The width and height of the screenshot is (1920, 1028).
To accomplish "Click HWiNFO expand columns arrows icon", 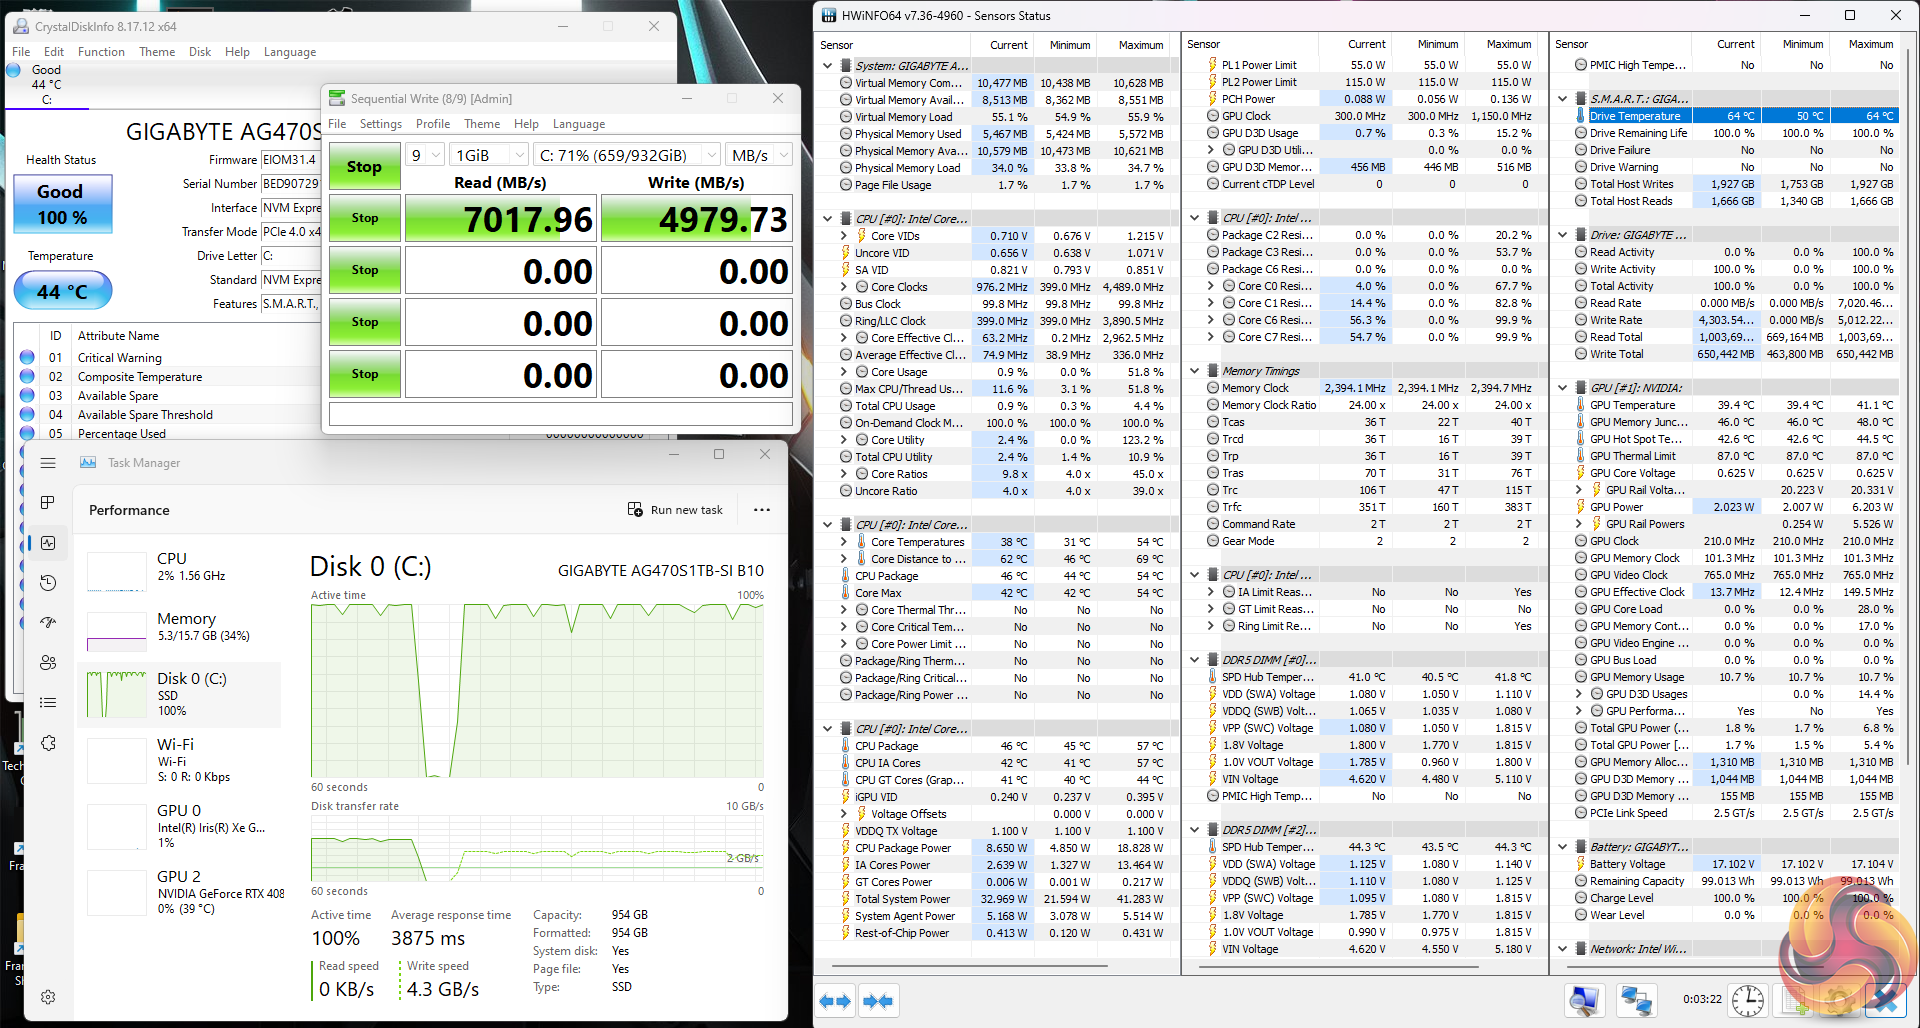I will [835, 1001].
